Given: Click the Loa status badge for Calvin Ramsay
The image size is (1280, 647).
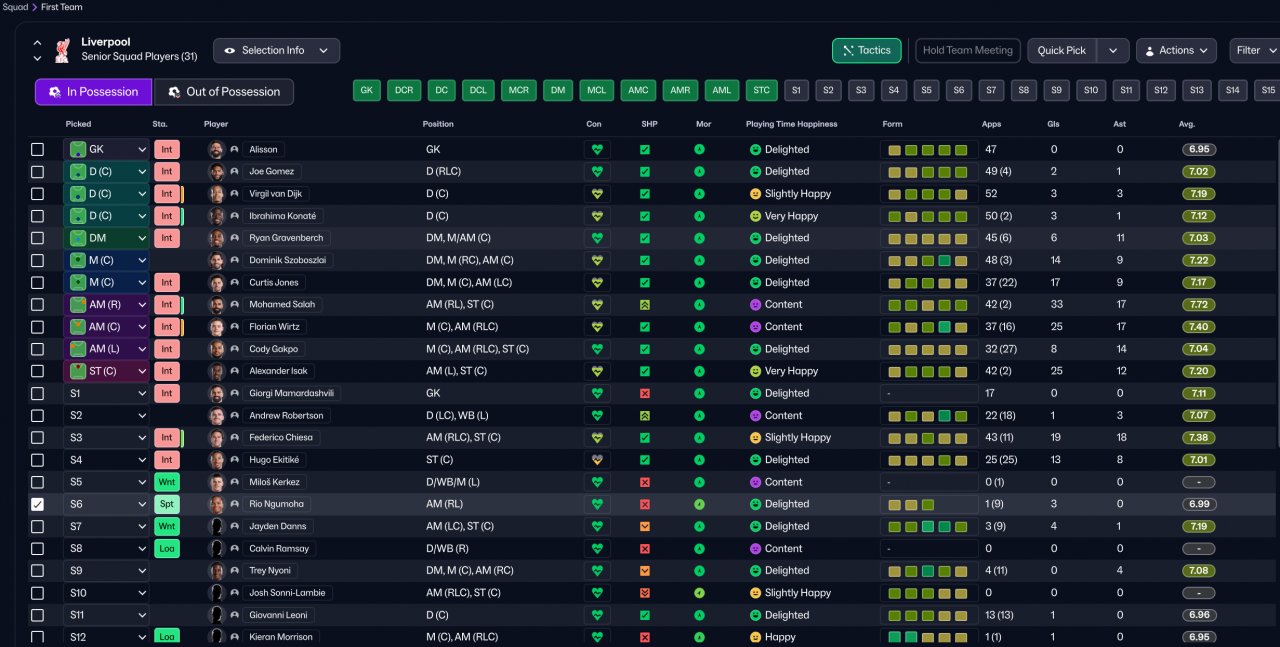Looking at the screenshot, I should [x=167, y=549].
